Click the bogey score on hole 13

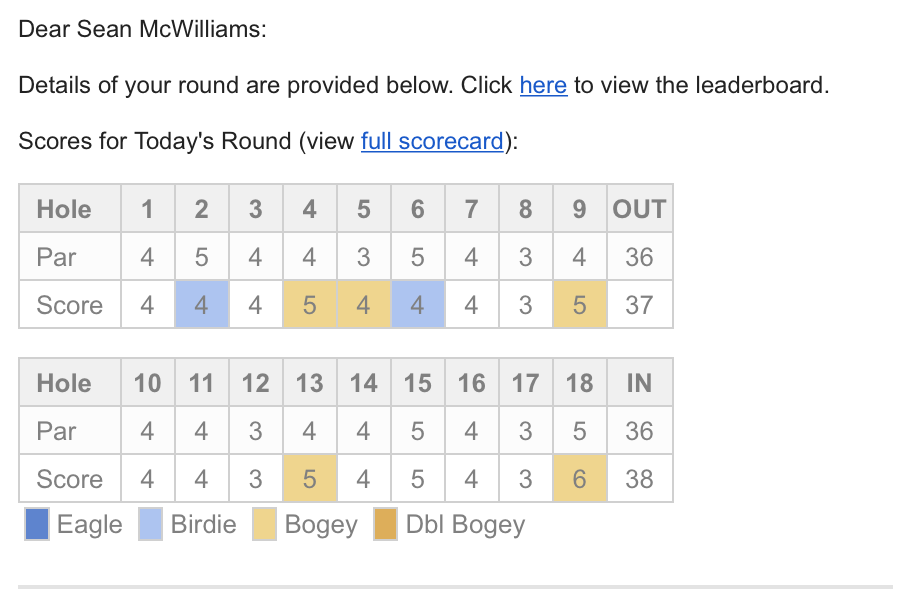310,479
